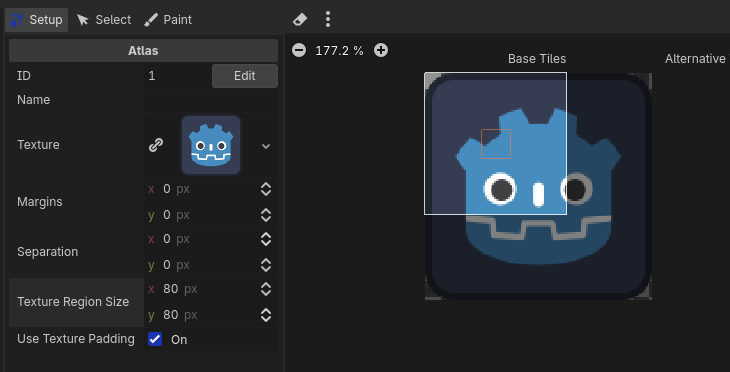Adjust Texture Region Size x stepper
The image size is (730, 372).
coord(266,289)
